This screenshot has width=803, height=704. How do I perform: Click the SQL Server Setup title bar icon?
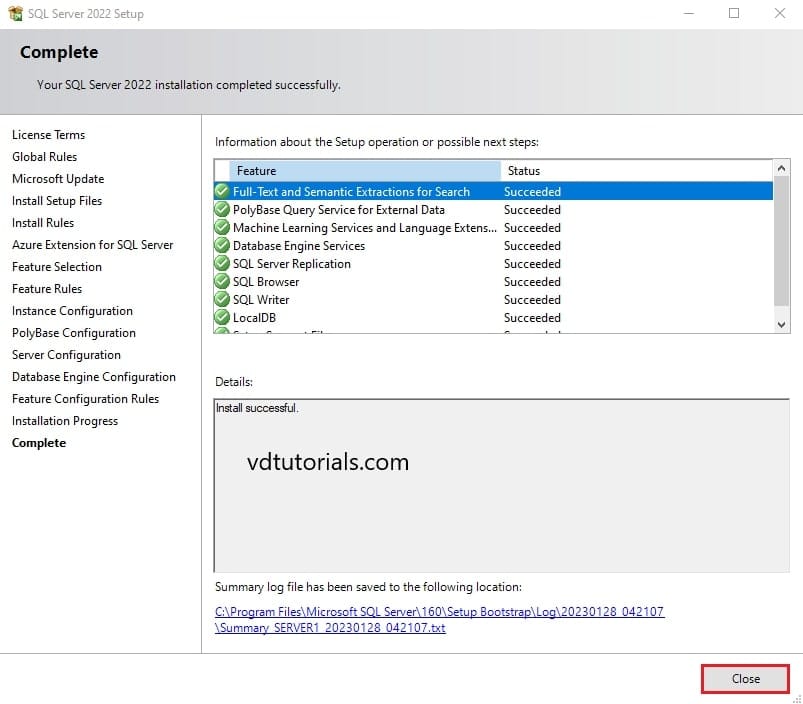point(15,13)
